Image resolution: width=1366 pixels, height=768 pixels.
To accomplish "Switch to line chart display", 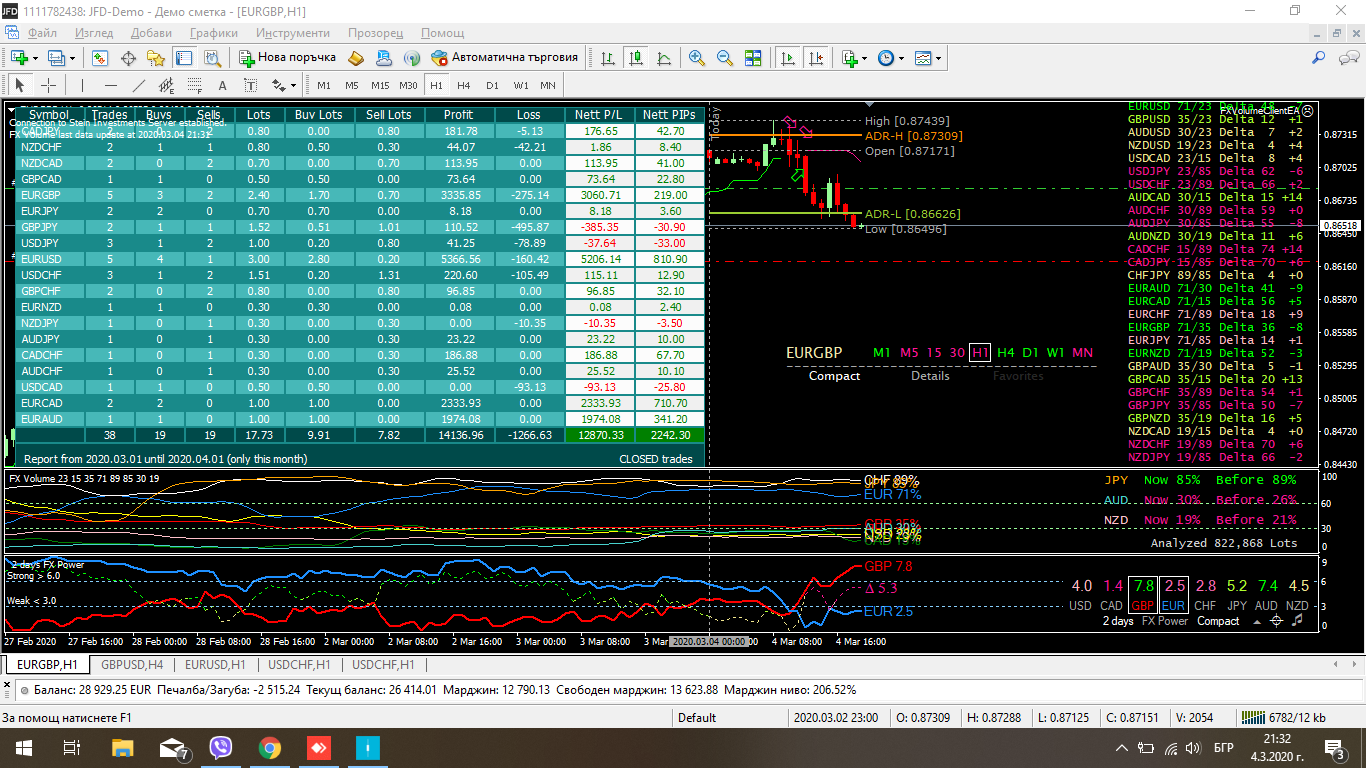I will coord(664,58).
